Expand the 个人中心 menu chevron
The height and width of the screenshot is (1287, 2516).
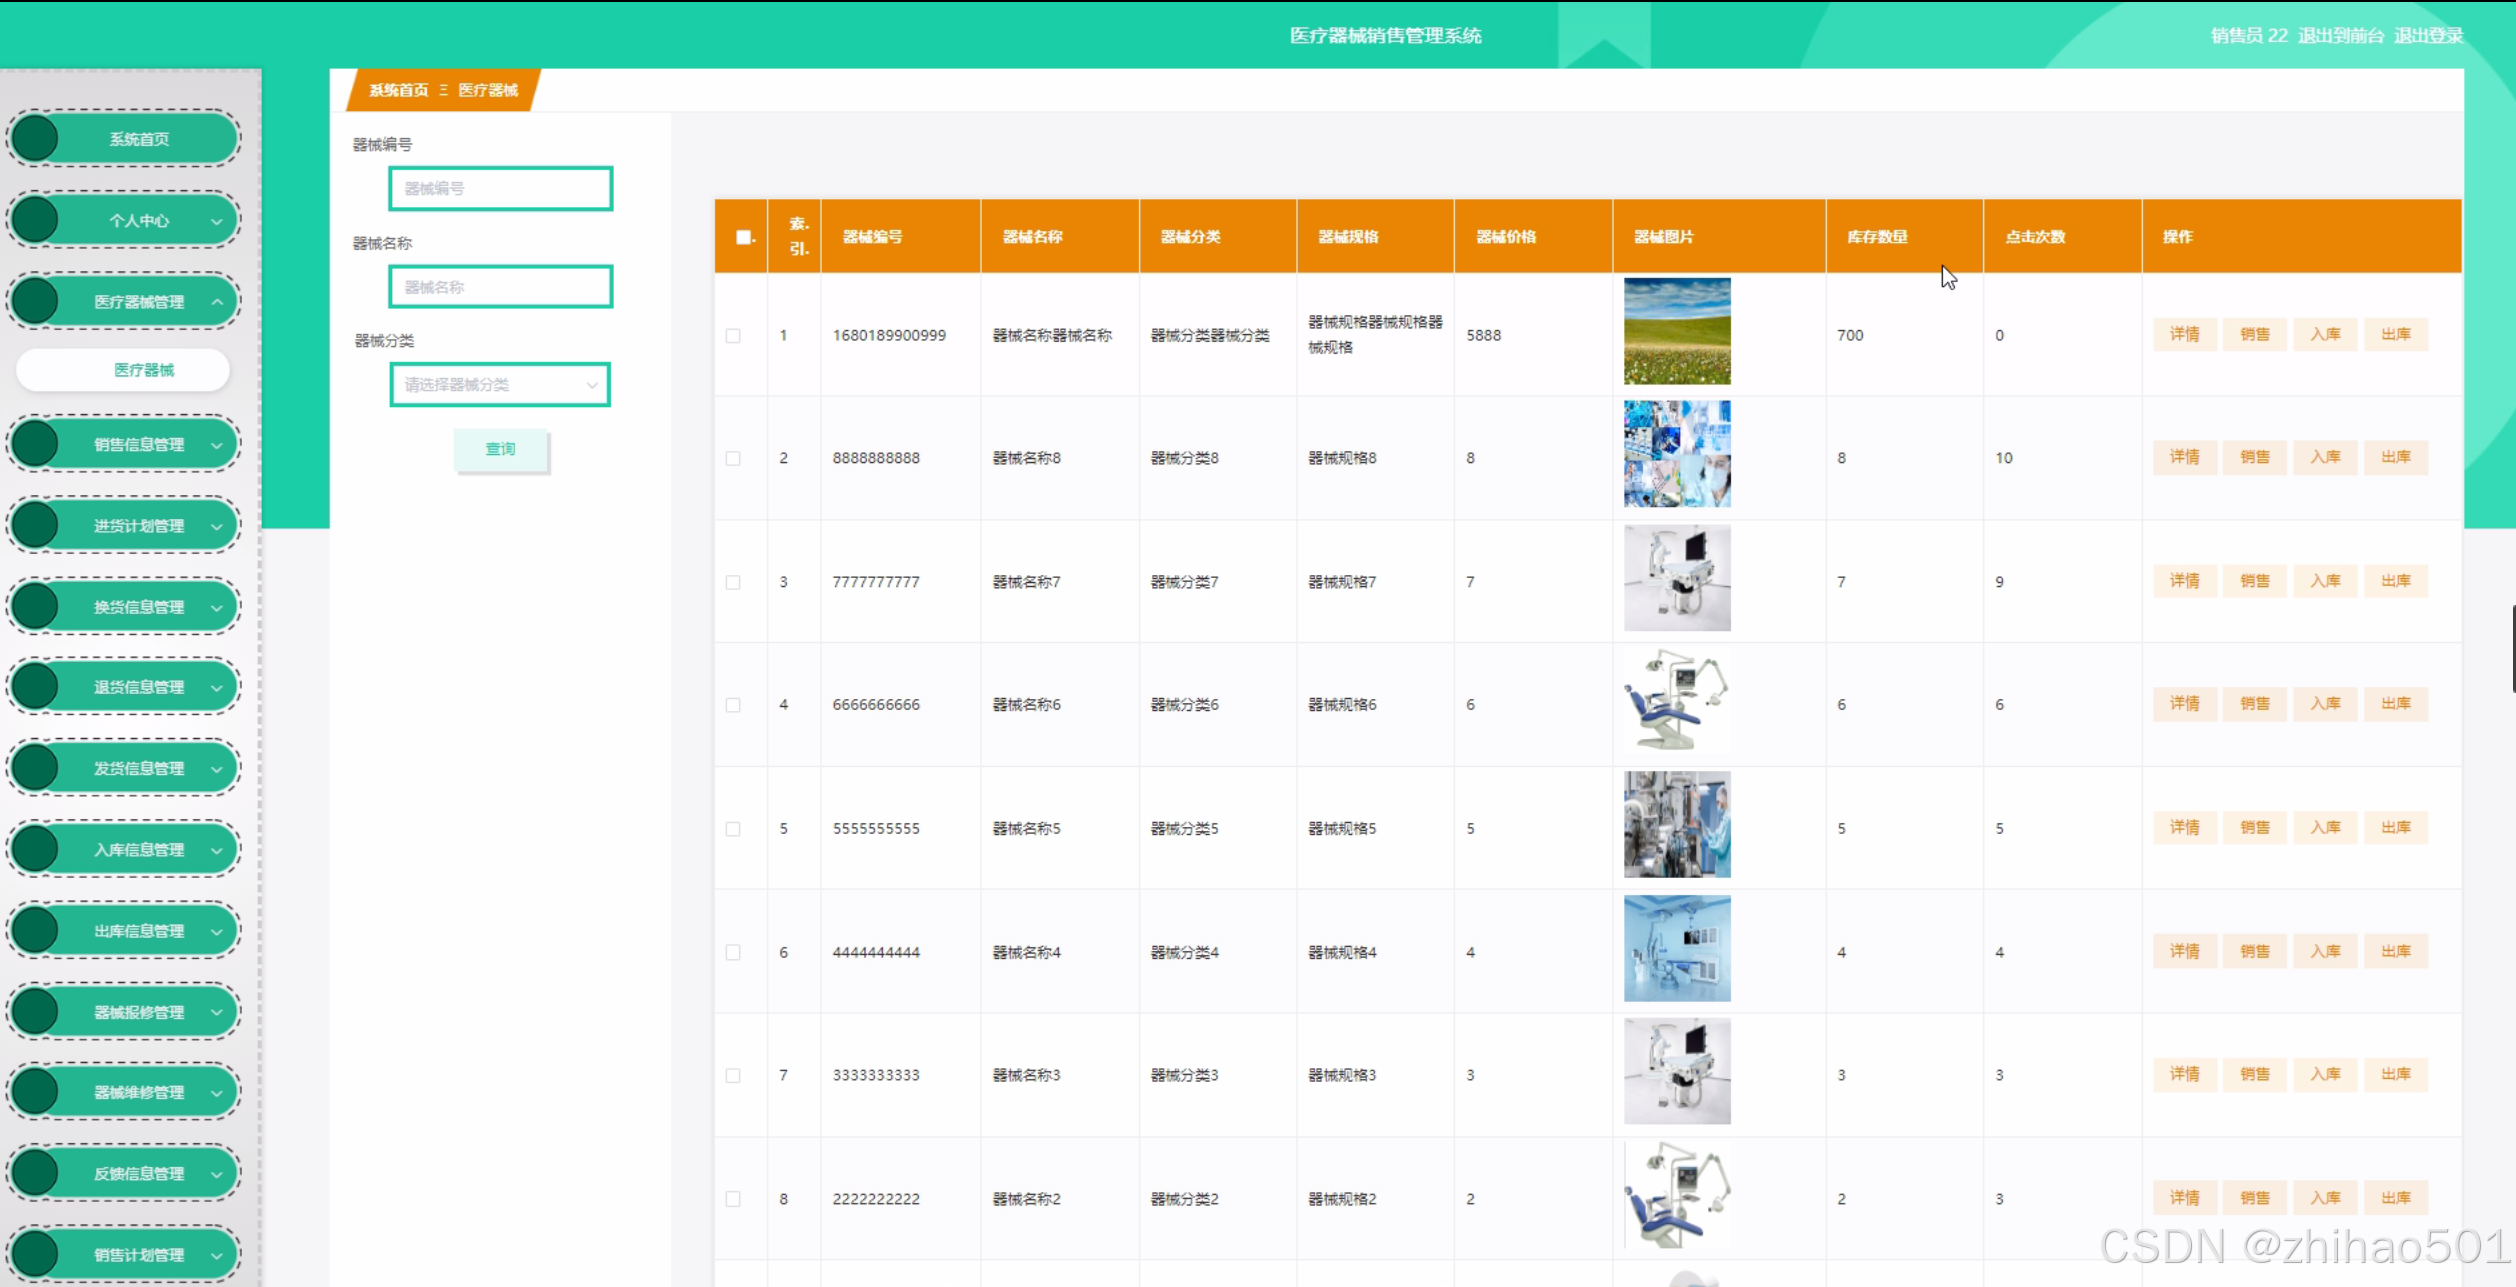point(216,221)
